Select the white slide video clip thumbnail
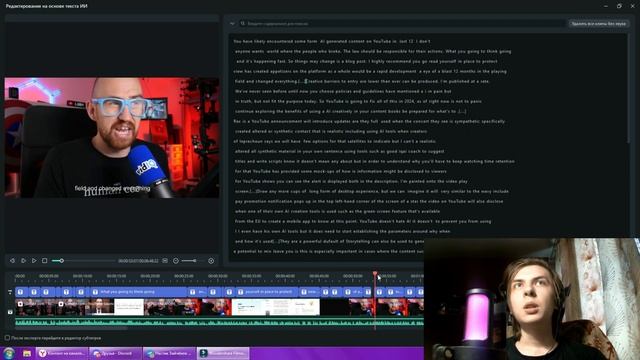The image size is (640, 360). coord(129,307)
